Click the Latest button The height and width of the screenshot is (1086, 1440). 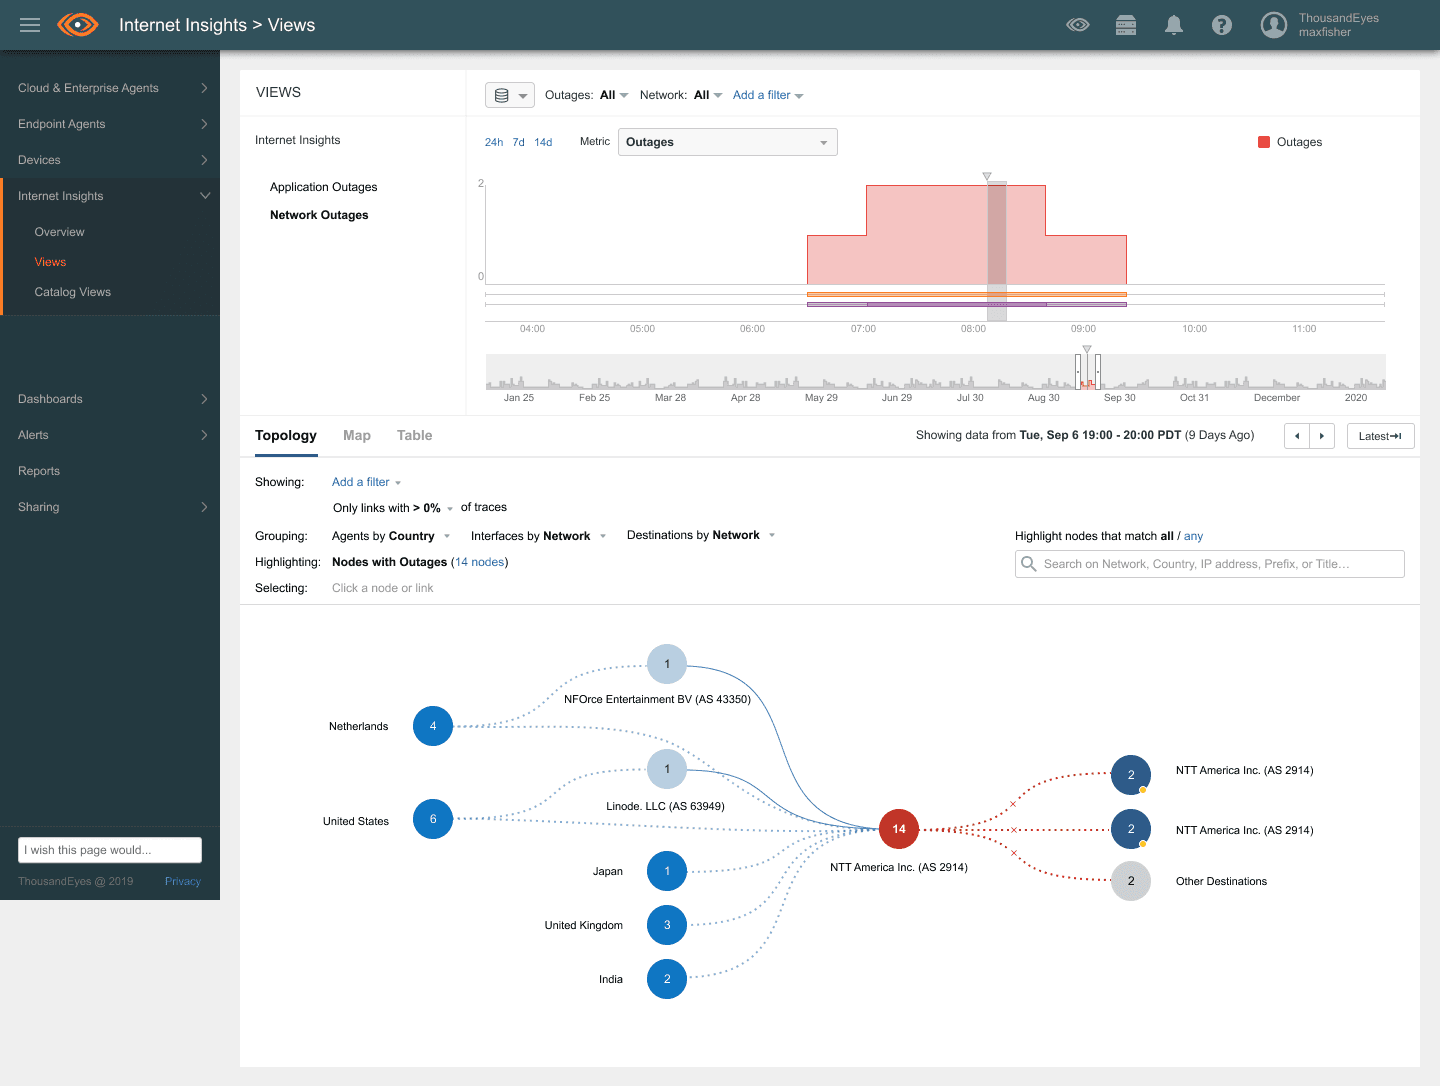click(x=1380, y=436)
